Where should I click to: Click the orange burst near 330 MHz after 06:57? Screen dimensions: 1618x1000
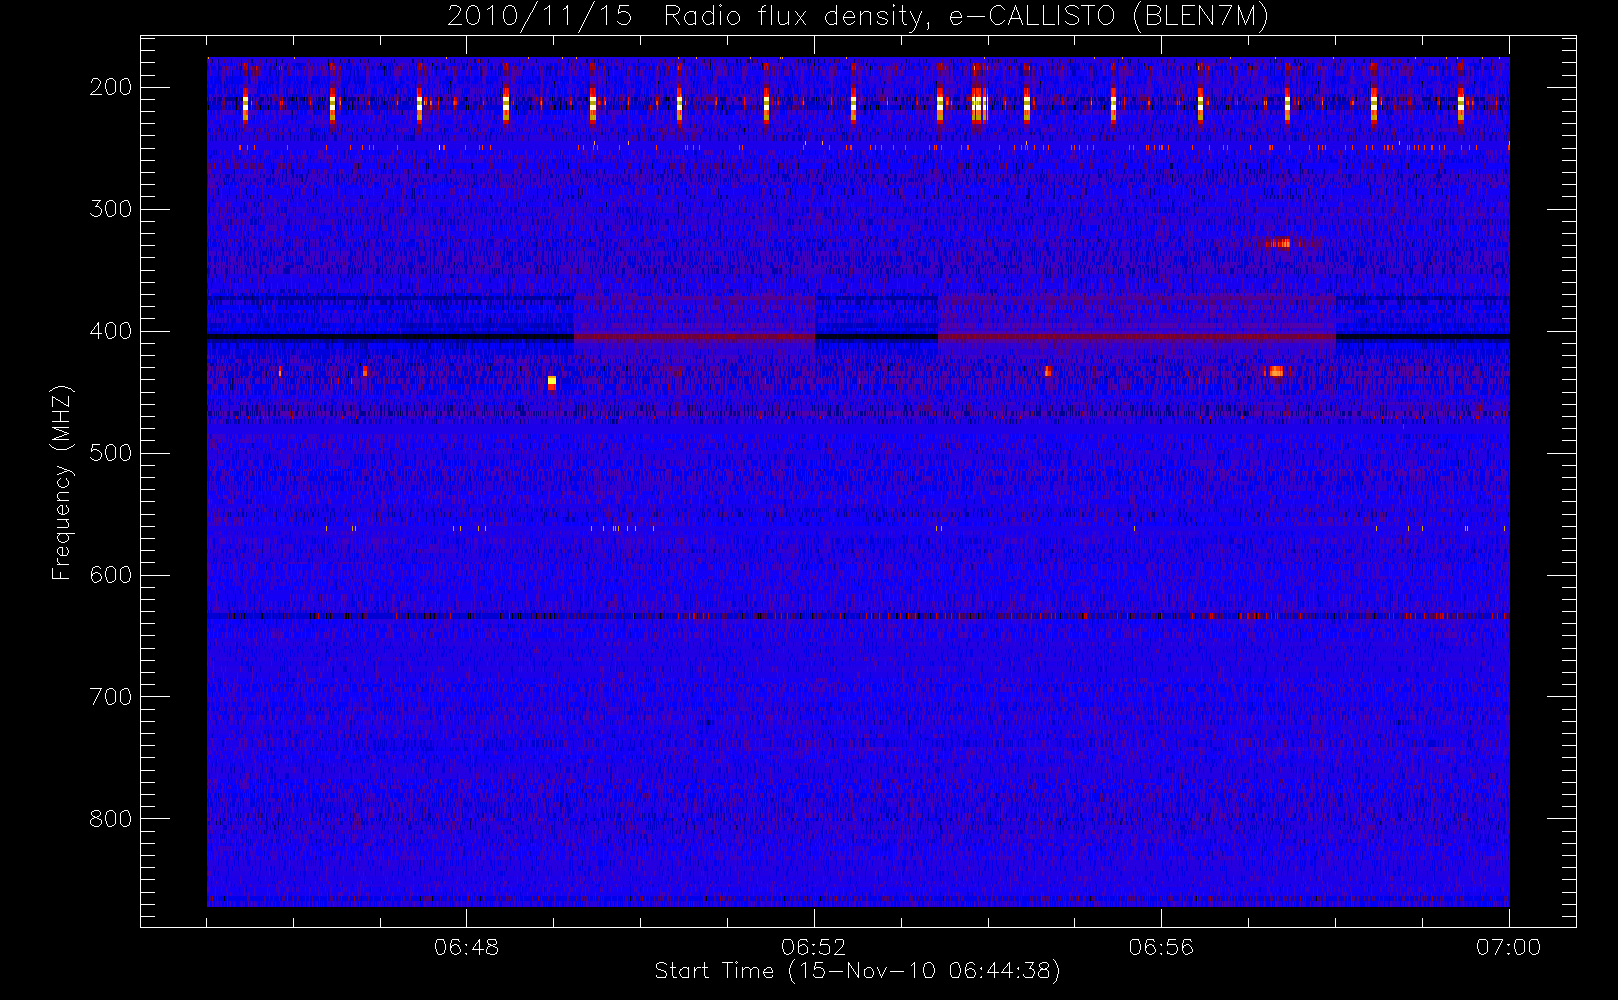click(1277, 243)
